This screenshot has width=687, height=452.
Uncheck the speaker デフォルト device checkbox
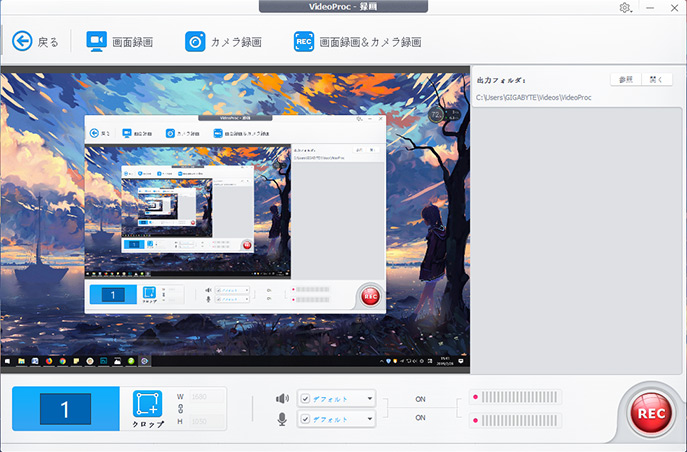[305, 399]
